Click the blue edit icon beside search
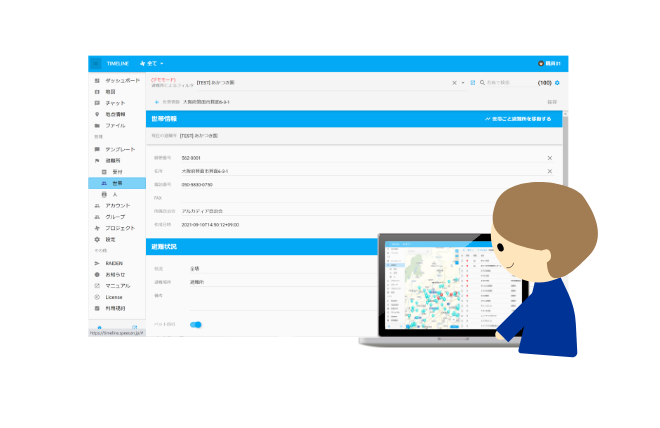Screen dimensions: 660x428 click(x=473, y=83)
